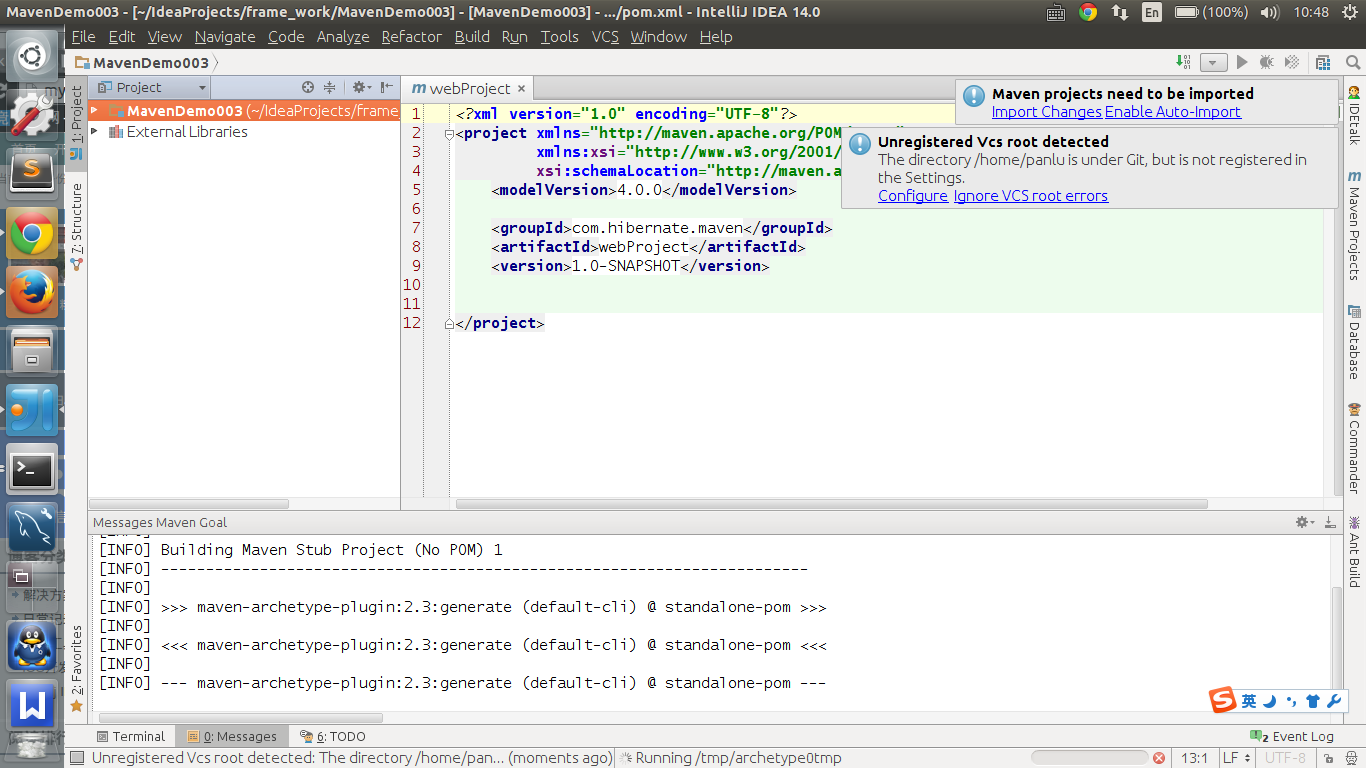Image resolution: width=1366 pixels, height=768 pixels.
Task: Expand External Libraries tree node
Action: (94, 132)
